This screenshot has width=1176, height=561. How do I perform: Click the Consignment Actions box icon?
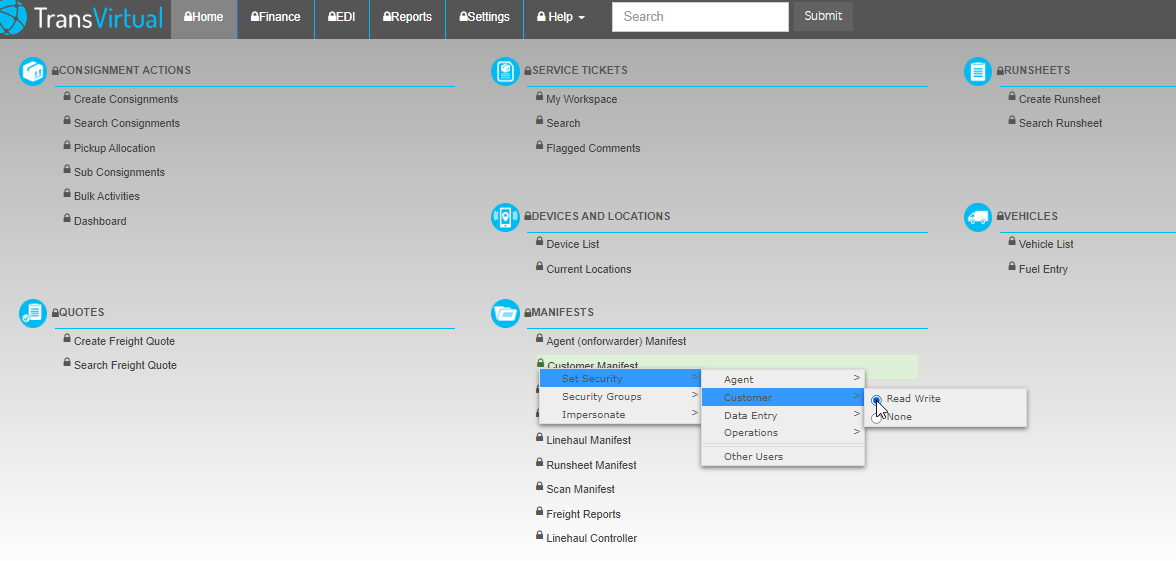click(33, 71)
